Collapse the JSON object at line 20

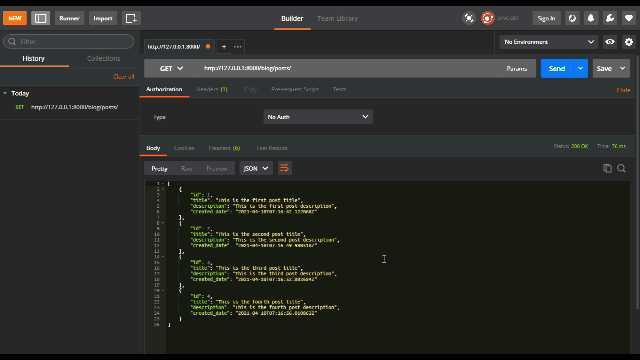pos(162,291)
